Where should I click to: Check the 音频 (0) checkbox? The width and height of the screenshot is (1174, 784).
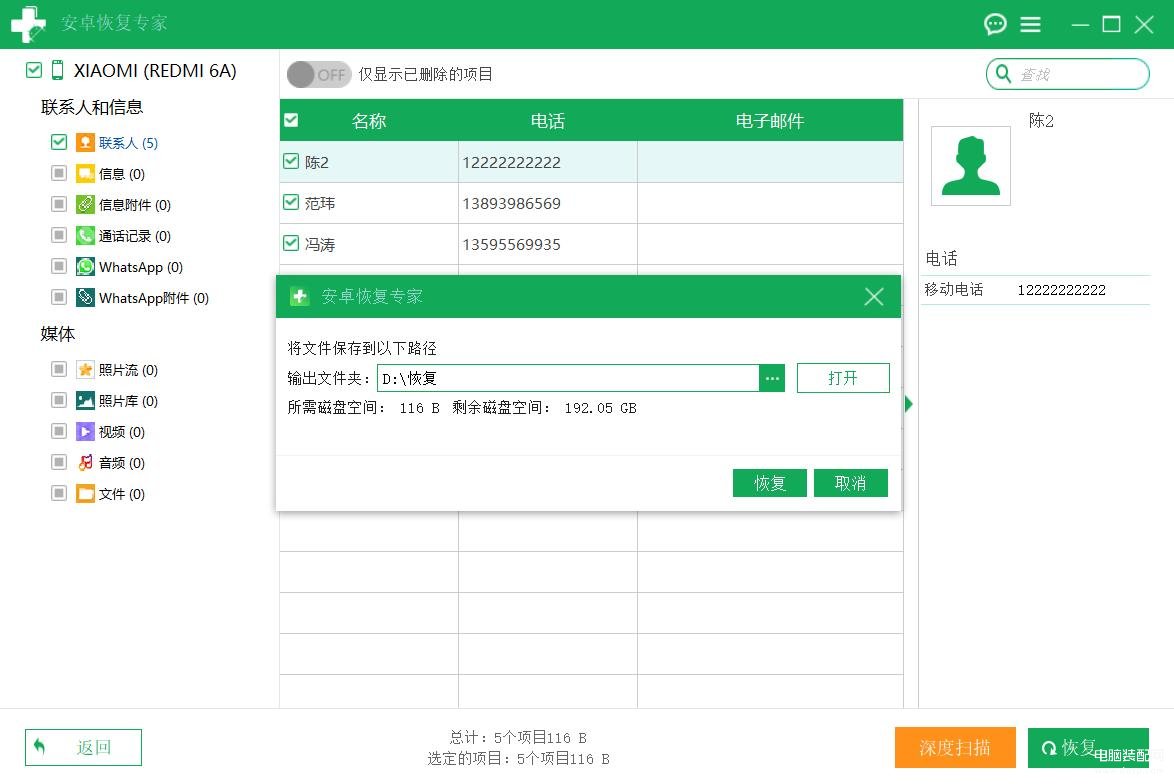tap(59, 462)
